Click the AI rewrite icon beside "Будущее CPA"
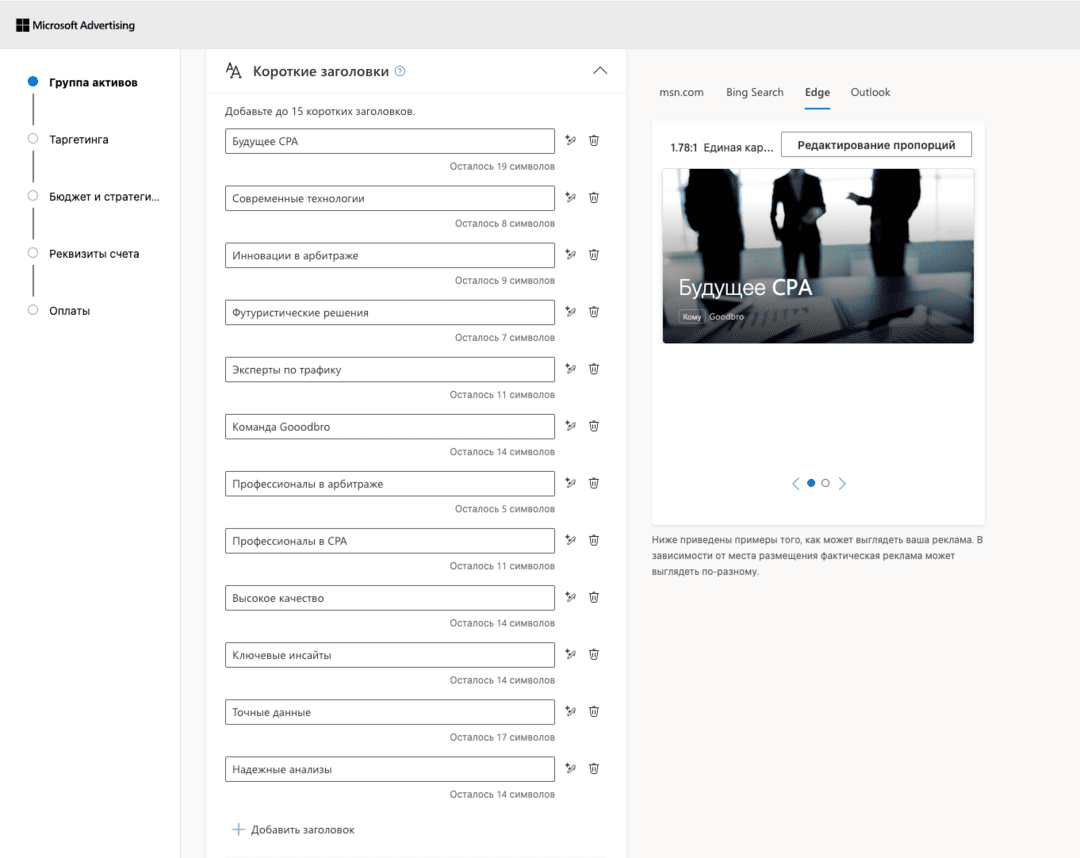 tap(570, 141)
